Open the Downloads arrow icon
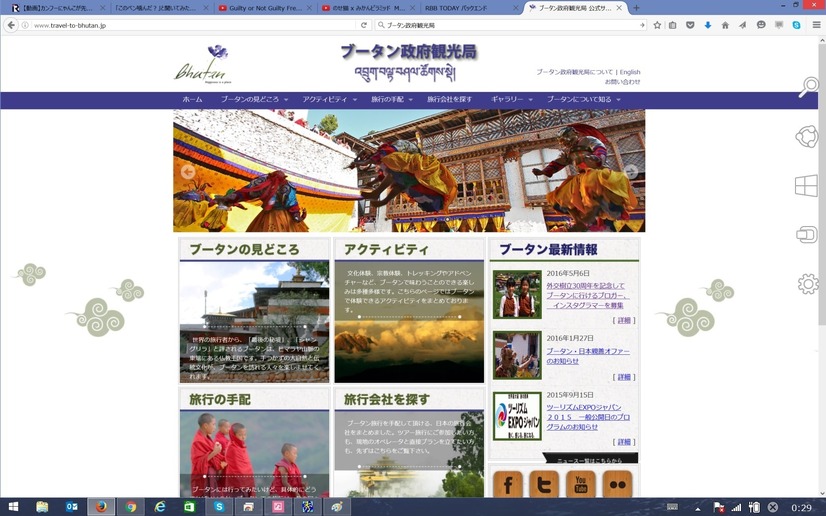This screenshot has width=826, height=516. 707,25
